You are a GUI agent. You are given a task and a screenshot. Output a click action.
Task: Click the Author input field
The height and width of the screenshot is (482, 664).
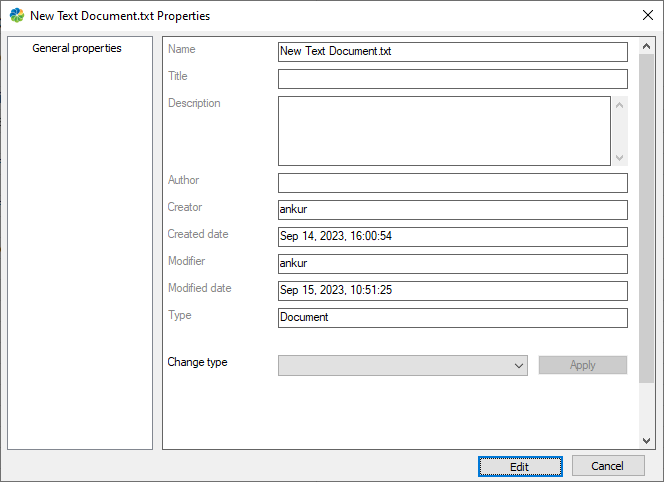tap(452, 183)
